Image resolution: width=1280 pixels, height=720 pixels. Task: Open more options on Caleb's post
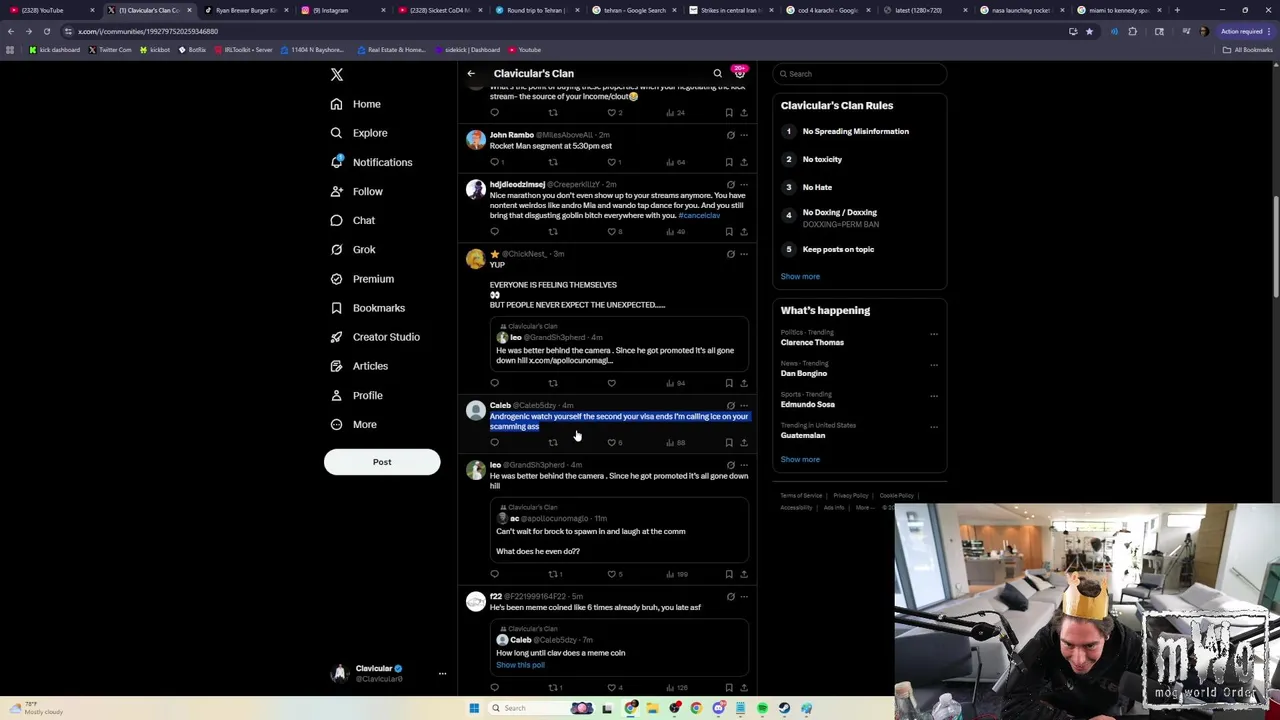point(743,406)
